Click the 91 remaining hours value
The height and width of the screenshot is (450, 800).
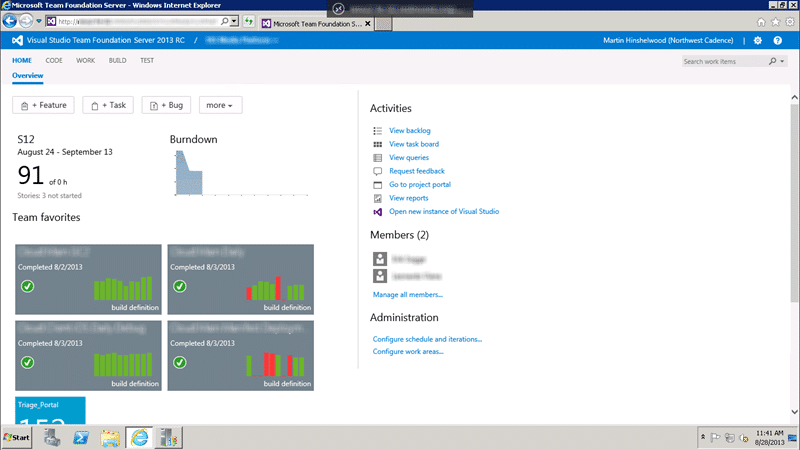pos(31,175)
